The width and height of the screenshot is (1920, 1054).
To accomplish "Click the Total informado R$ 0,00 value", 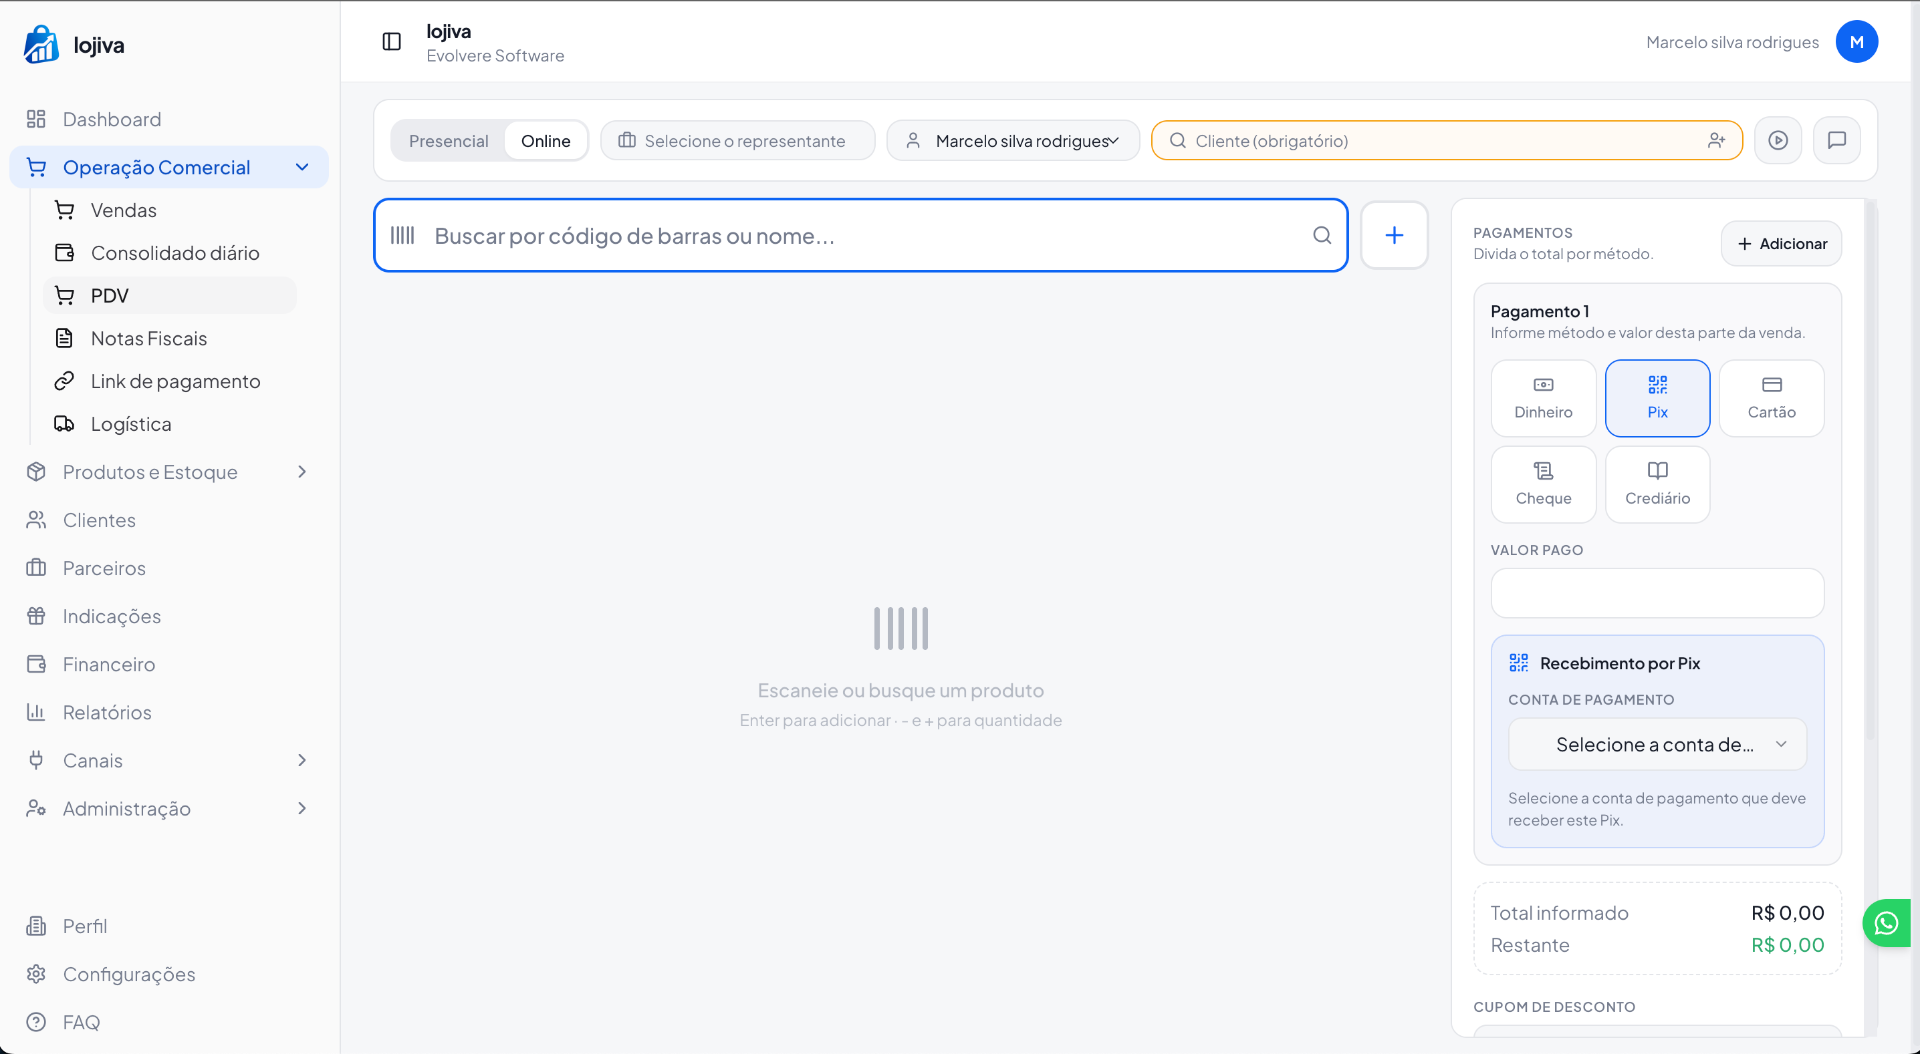I will (x=1787, y=913).
